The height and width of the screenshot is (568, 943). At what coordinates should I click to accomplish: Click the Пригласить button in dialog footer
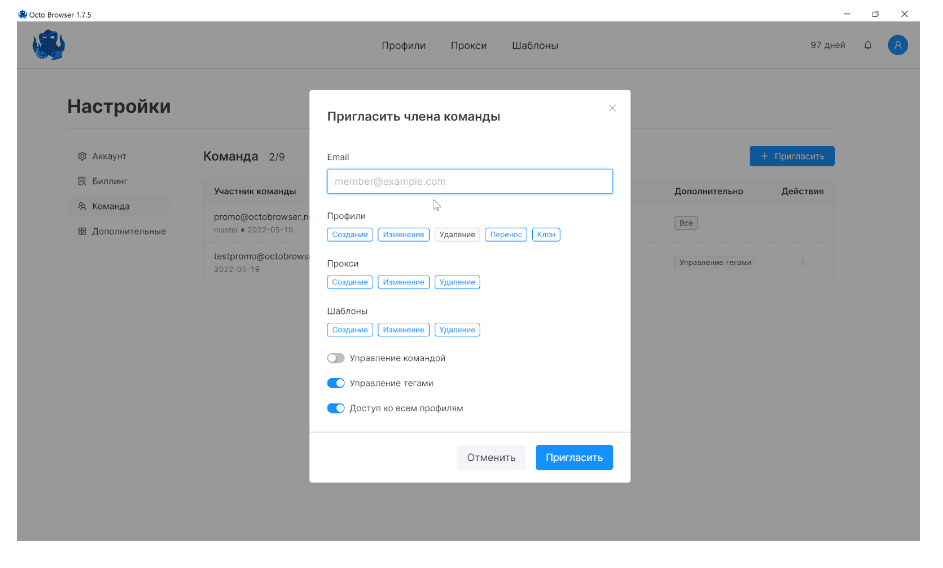click(574, 458)
